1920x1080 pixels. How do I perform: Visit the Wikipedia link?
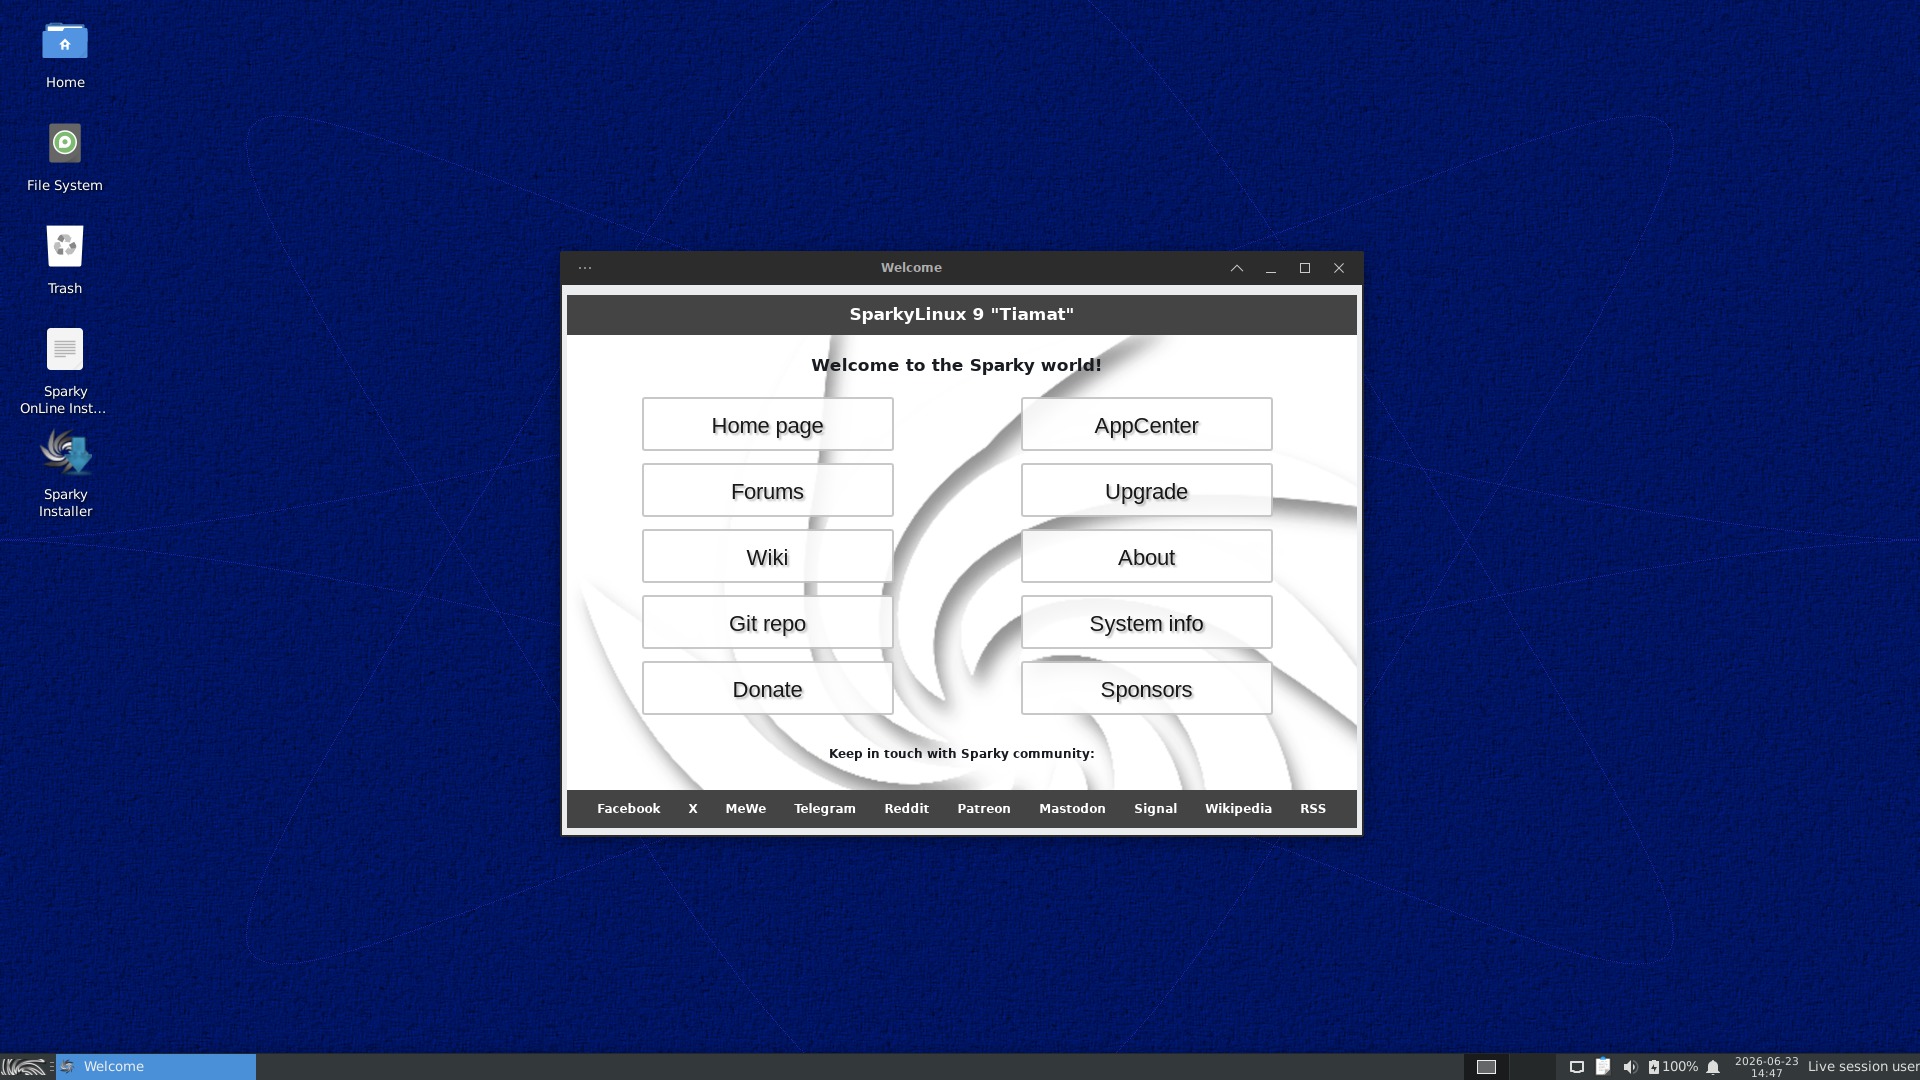1238,809
